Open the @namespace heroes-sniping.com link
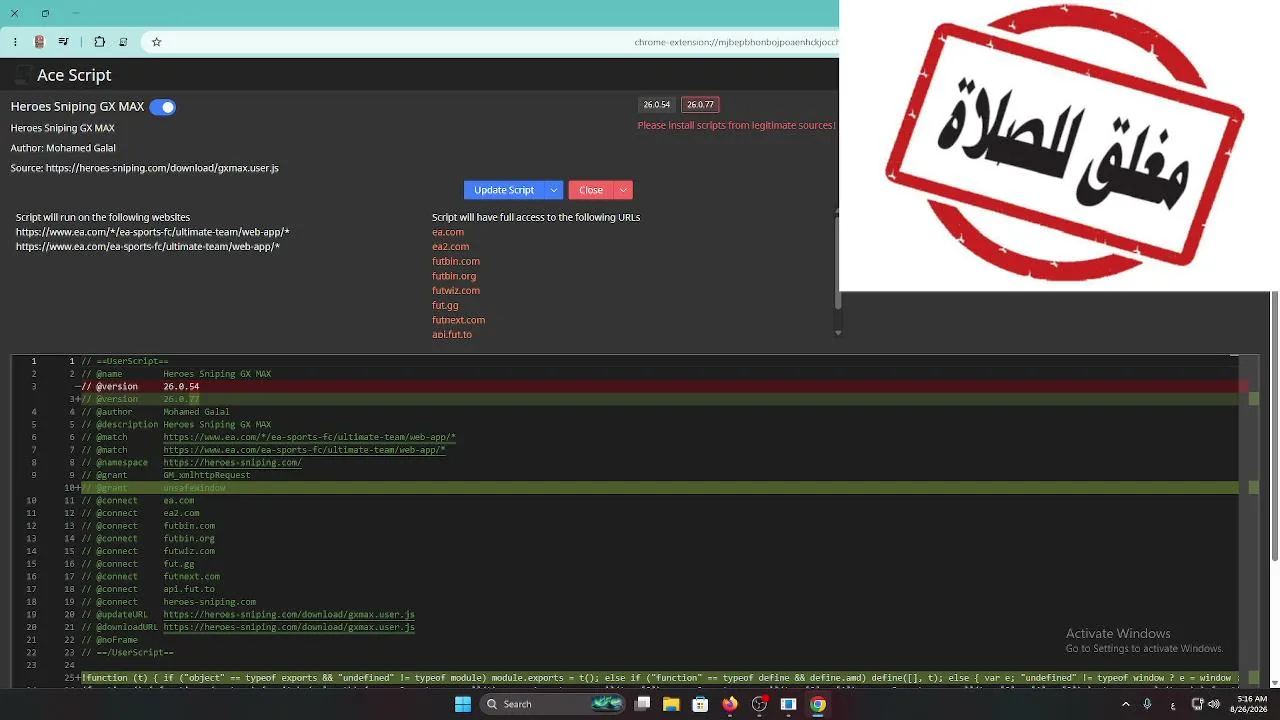The width and height of the screenshot is (1280, 720). pyautogui.click(x=232, y=463)
